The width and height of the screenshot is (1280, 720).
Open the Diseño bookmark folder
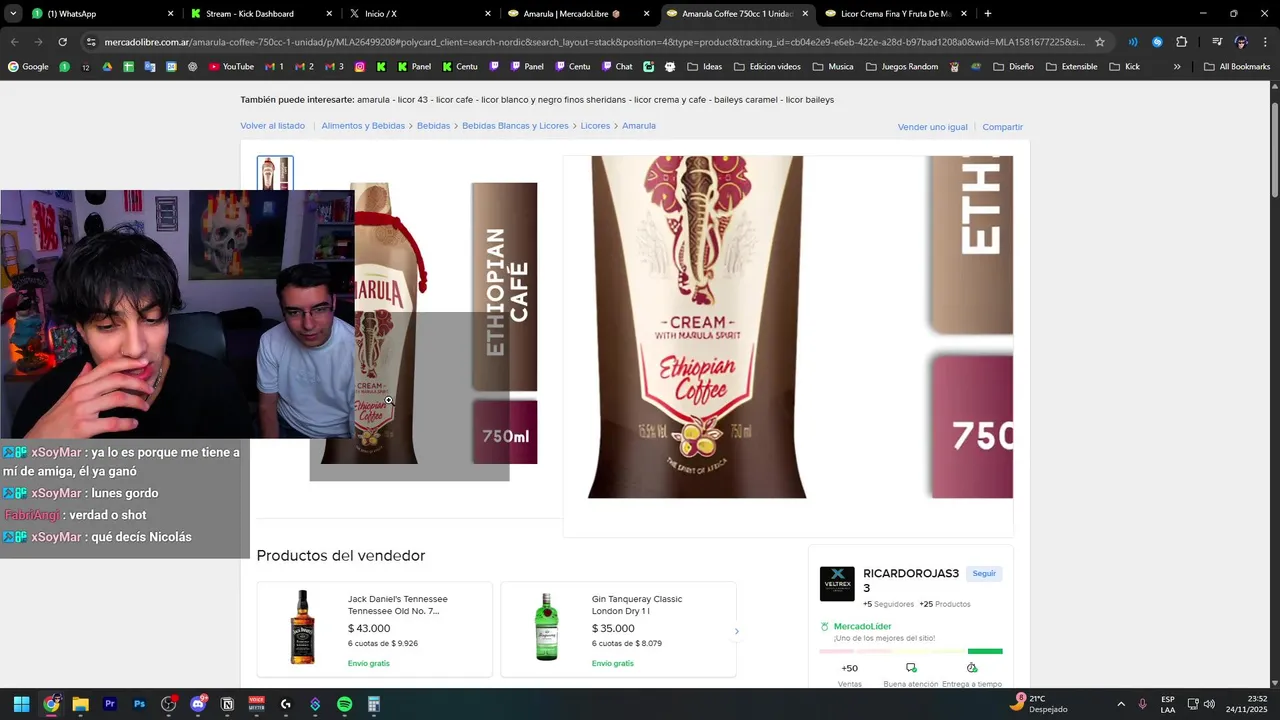point(1013,67)
